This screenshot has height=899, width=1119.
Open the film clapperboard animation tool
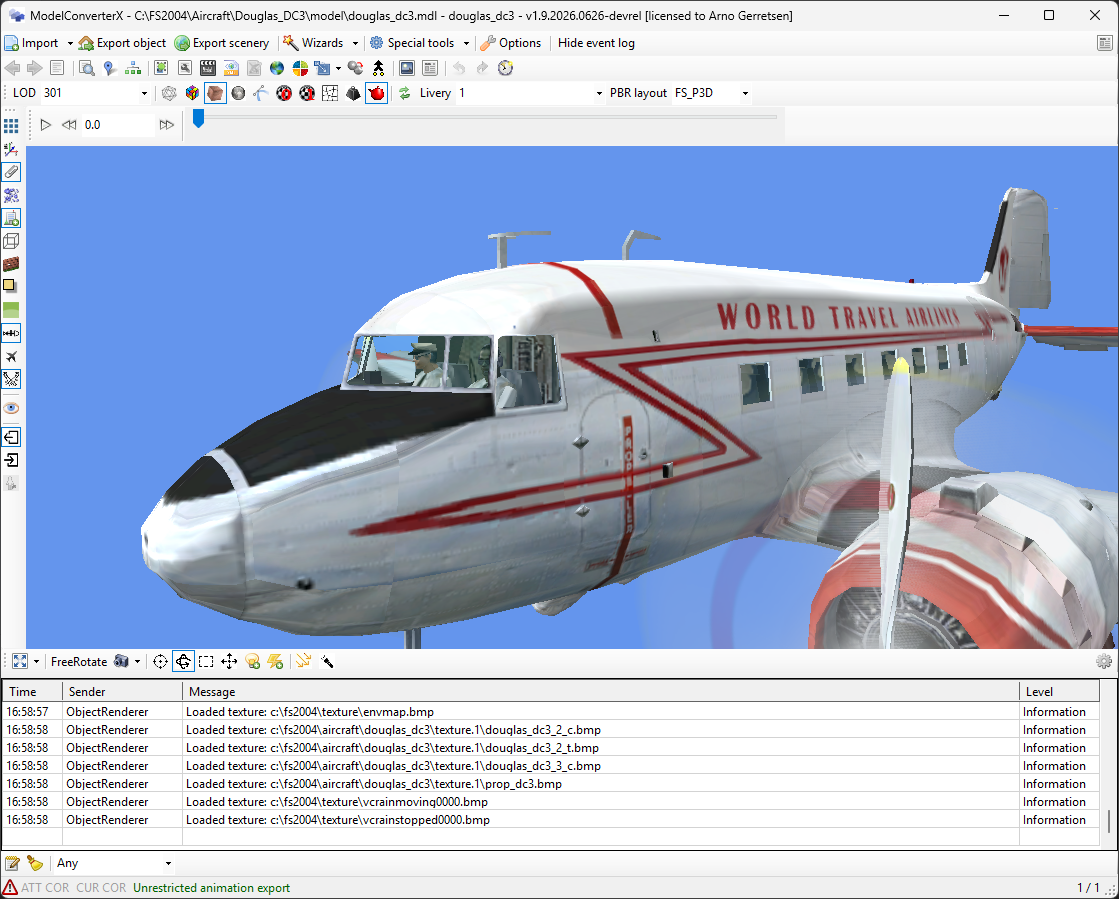[208, 68]
